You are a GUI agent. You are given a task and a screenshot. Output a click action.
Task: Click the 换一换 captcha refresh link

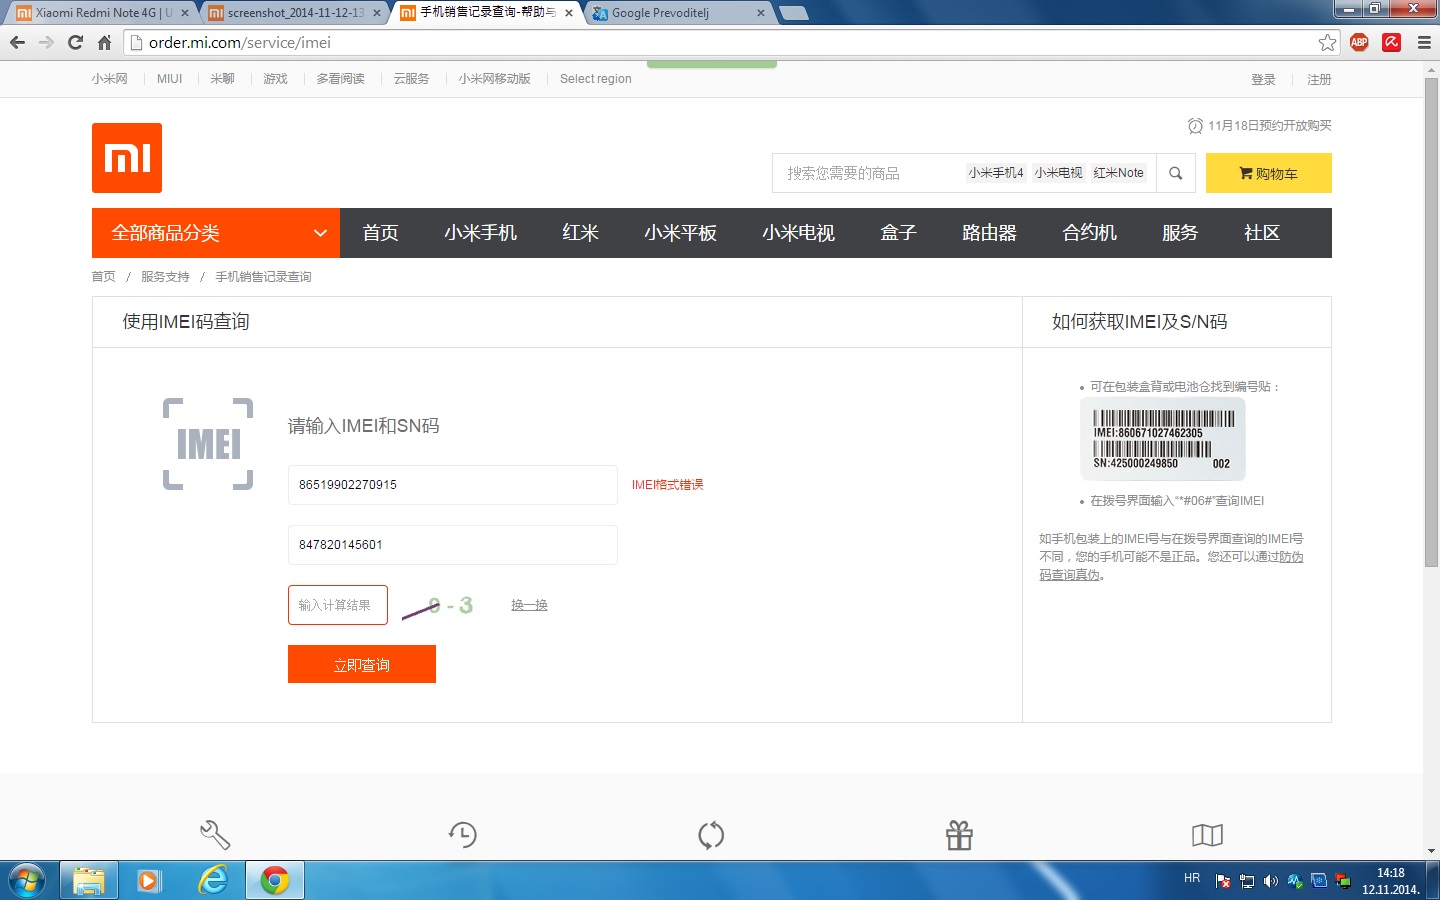click(529, 605)
